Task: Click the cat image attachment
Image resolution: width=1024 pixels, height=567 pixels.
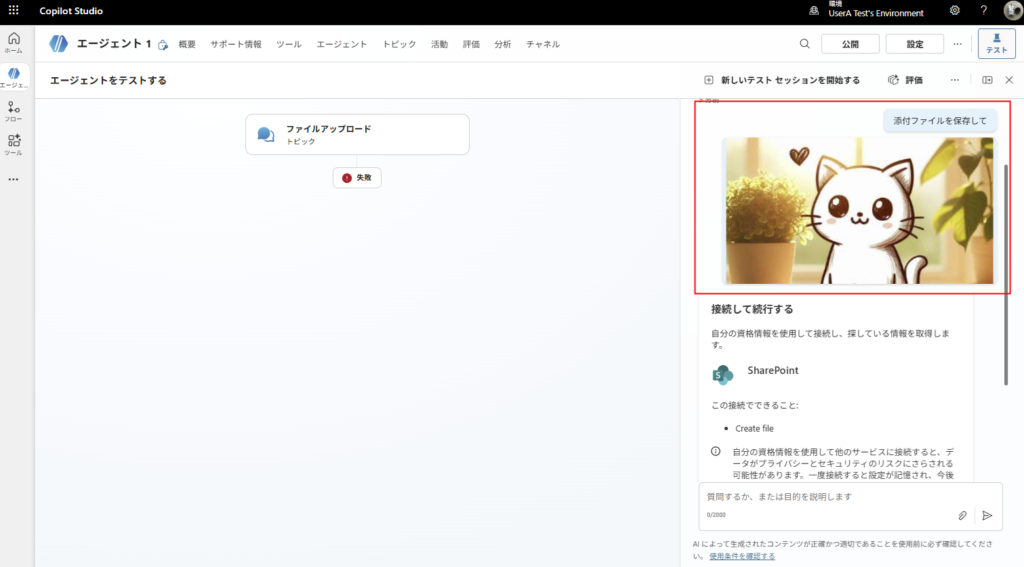Action: [x=859, y=210]
